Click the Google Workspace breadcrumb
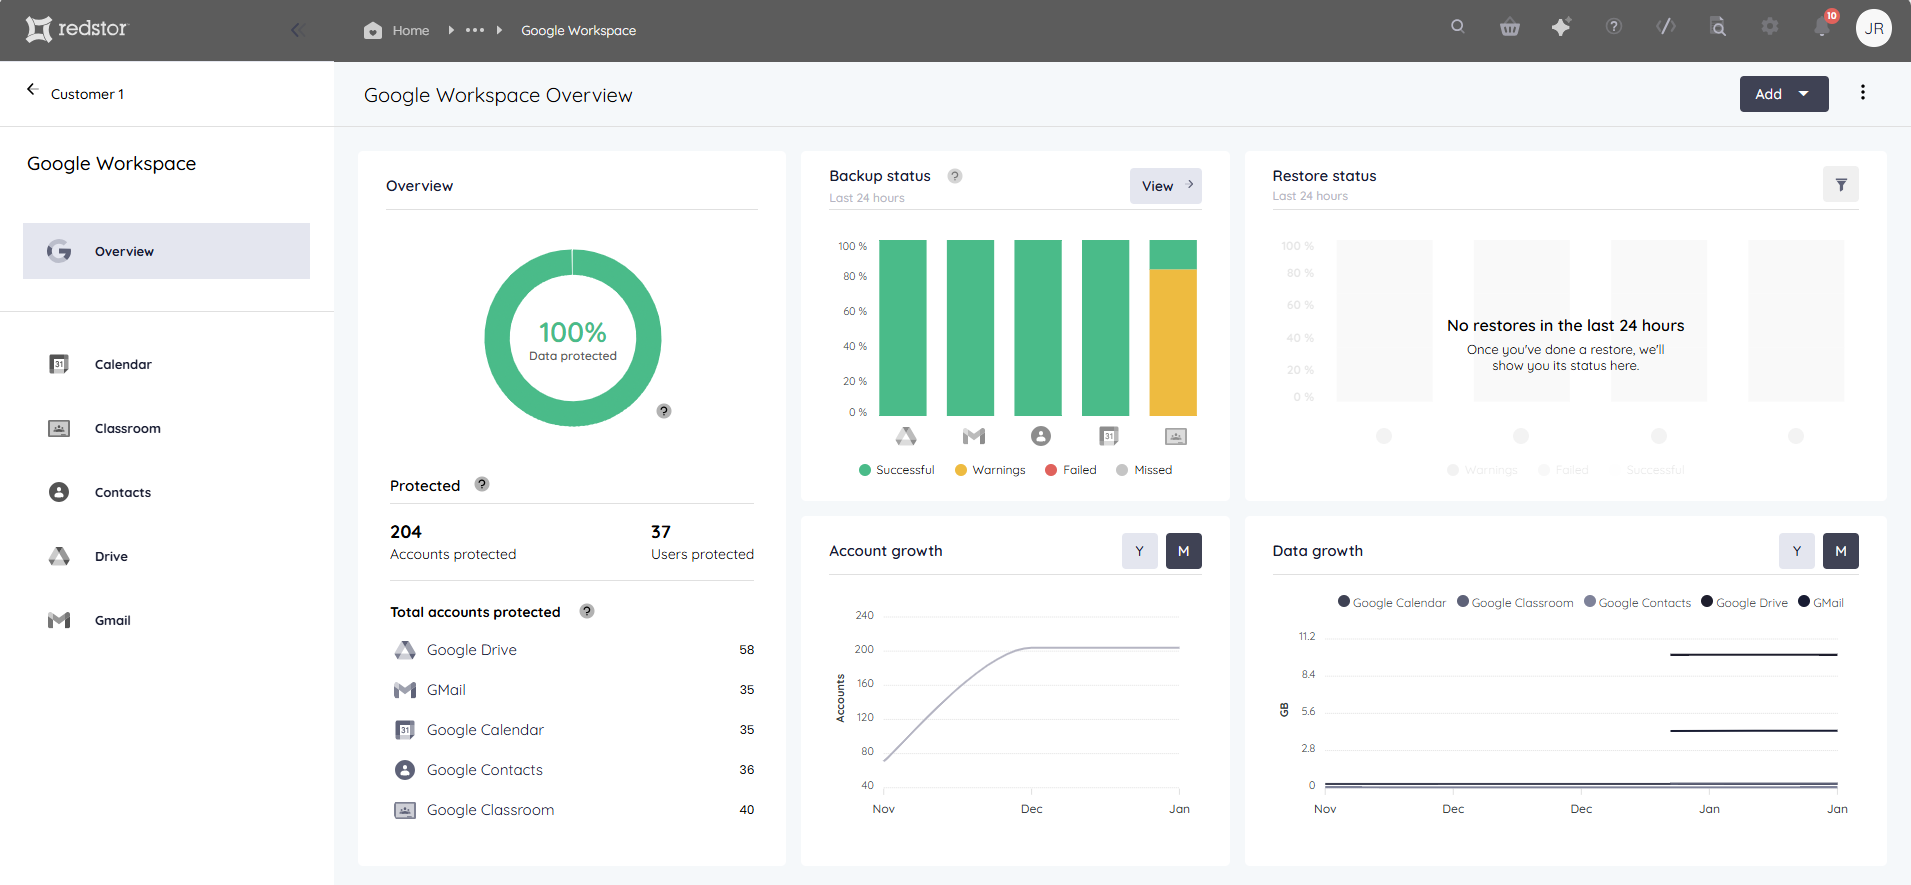Screen dimensions: 1911x885 tap(578, 30)
